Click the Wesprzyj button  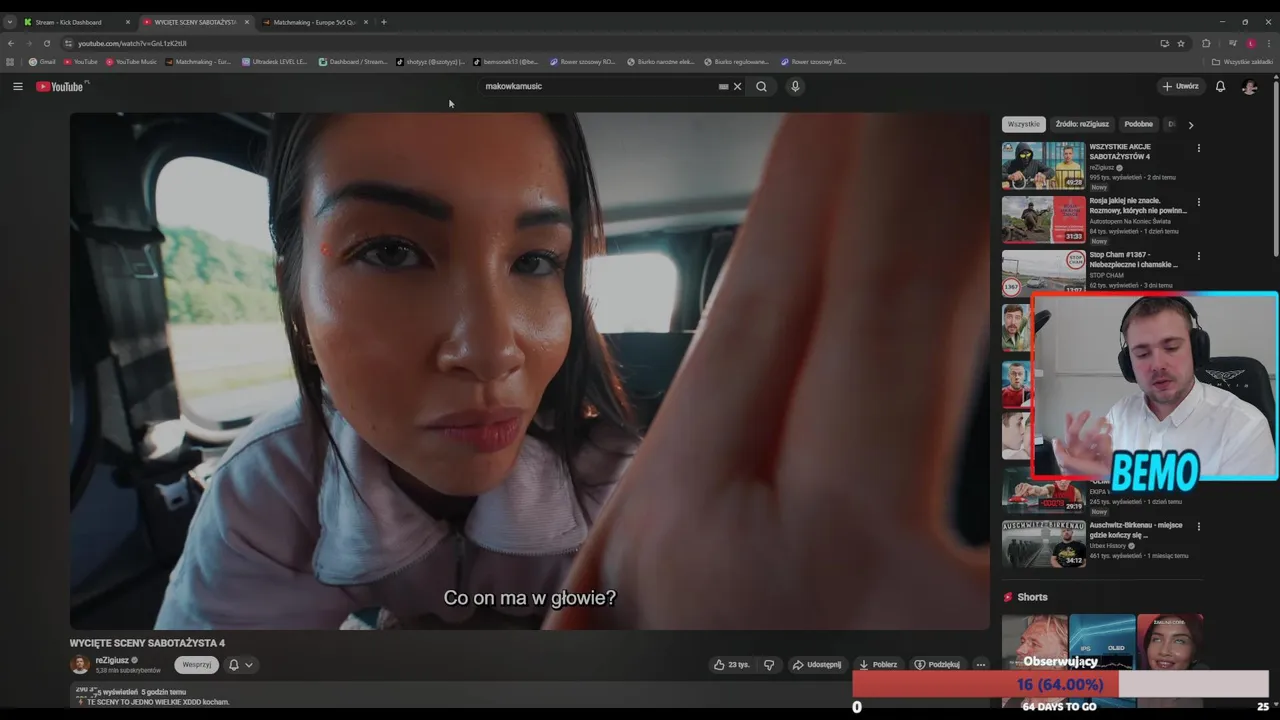tap(197, 665)
